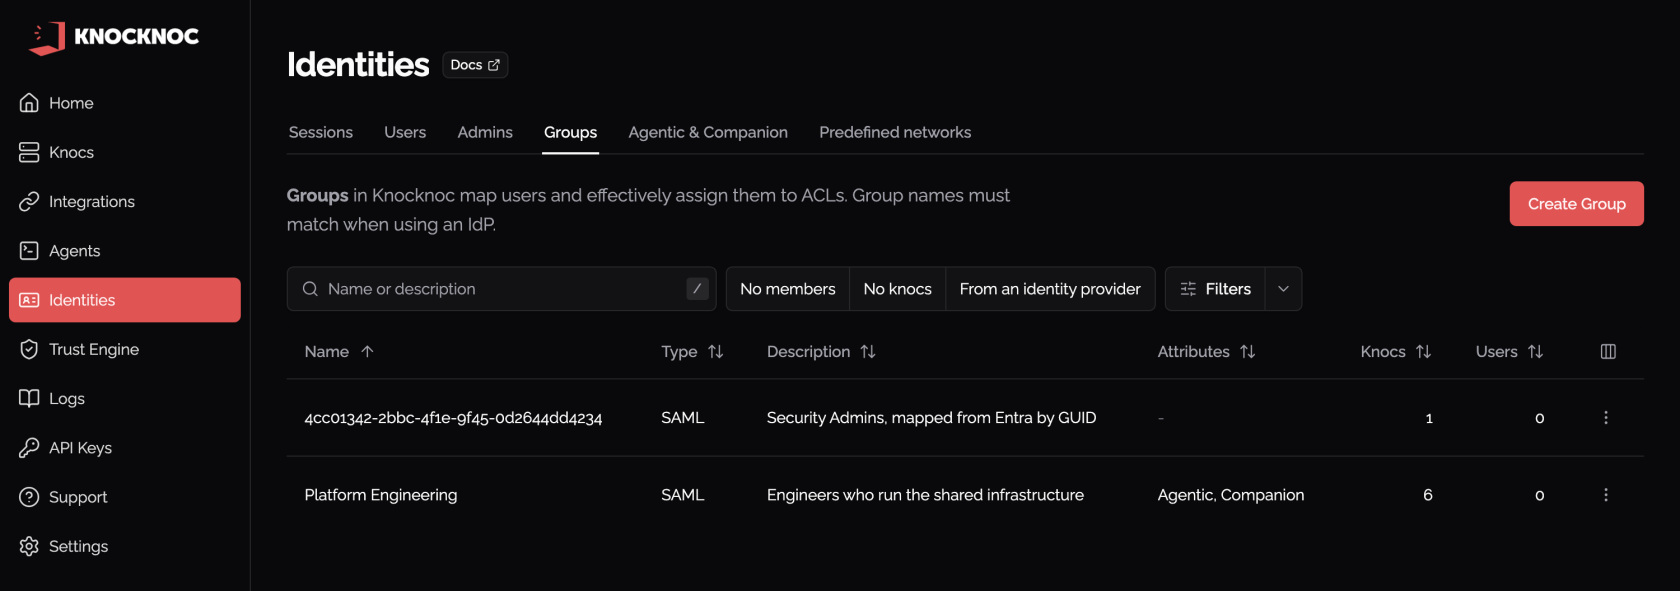1680x591 pixels.
Task: Switch to the Users tab
Action: [x=405, y=132]
